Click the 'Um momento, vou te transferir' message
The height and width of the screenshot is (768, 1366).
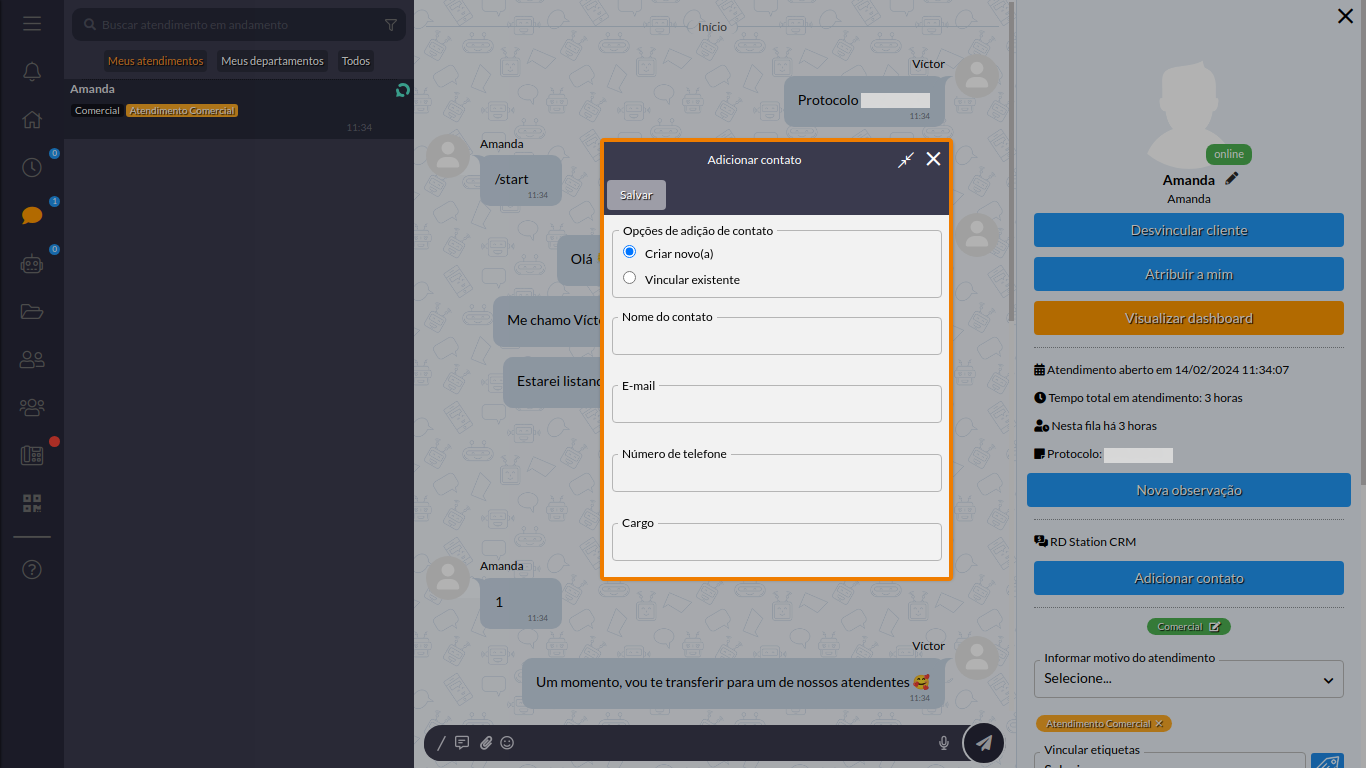click(733, 683)
